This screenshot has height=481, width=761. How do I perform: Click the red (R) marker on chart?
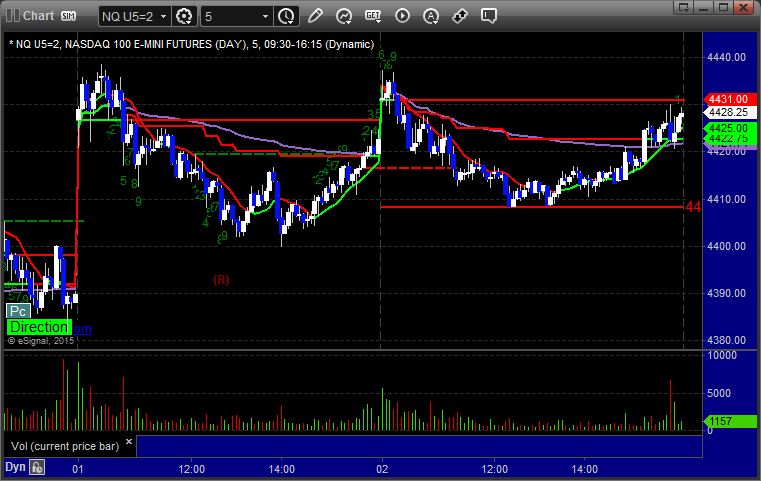pyautogui.click(x=221, y=280)
